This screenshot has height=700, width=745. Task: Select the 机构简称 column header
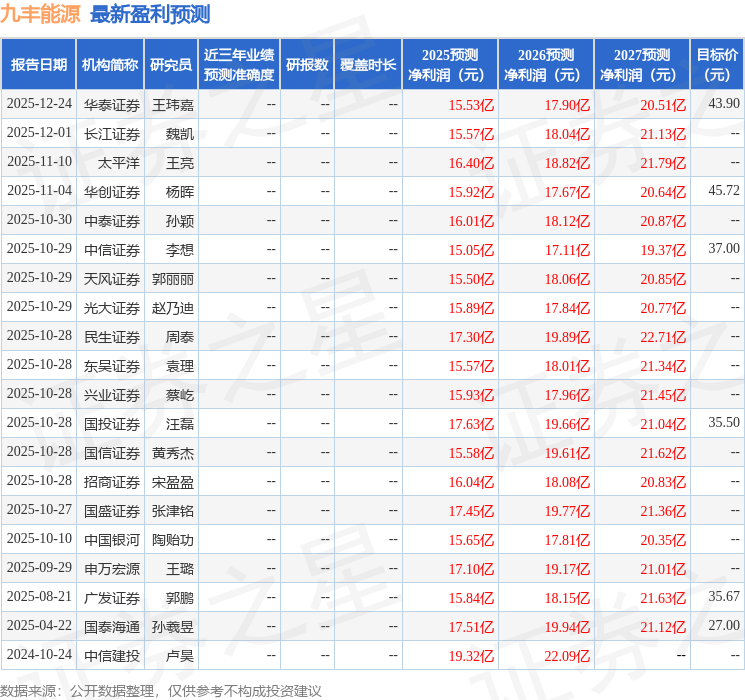point(110,65)
